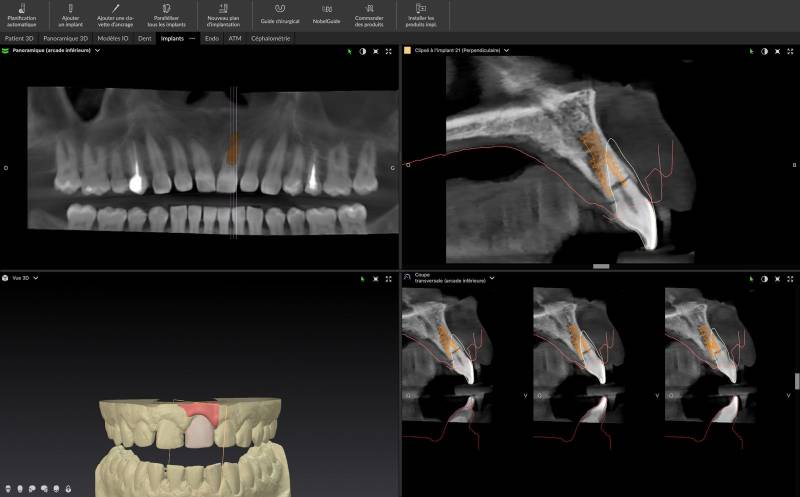Screen dimensions: 800x497
Task: Select the third cross-section slice thumbnail
Action: 710,355
